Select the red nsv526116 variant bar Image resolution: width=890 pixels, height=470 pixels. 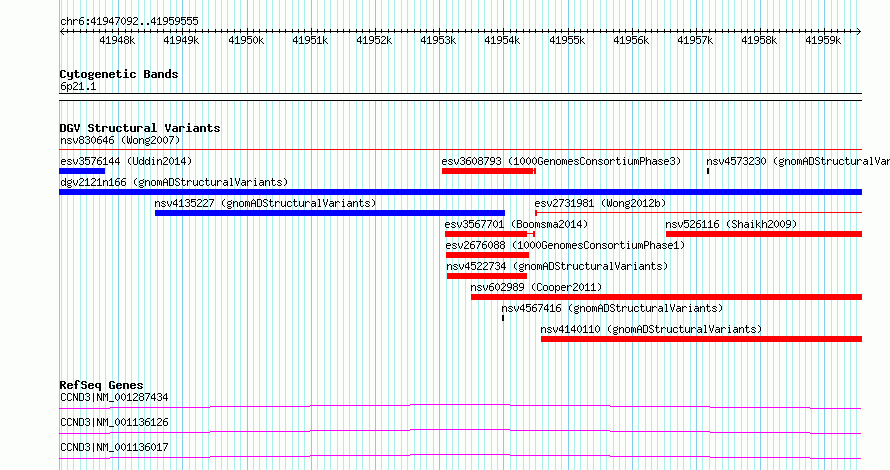[x=763, y=234]
